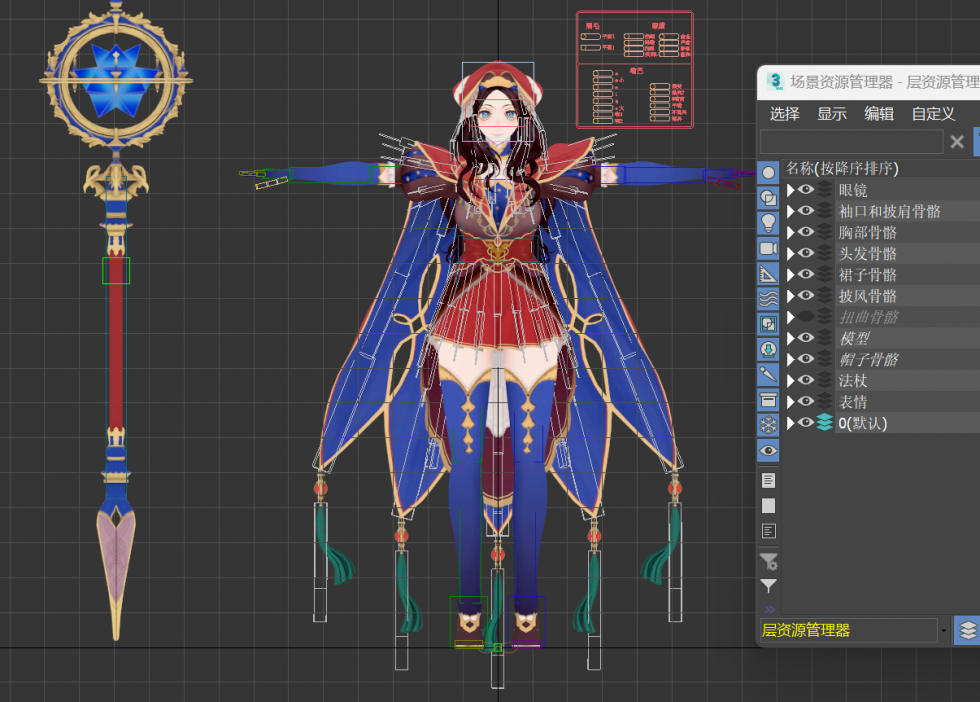
Task: Expand the 法杖 layer node
Action: click(790, 381)
